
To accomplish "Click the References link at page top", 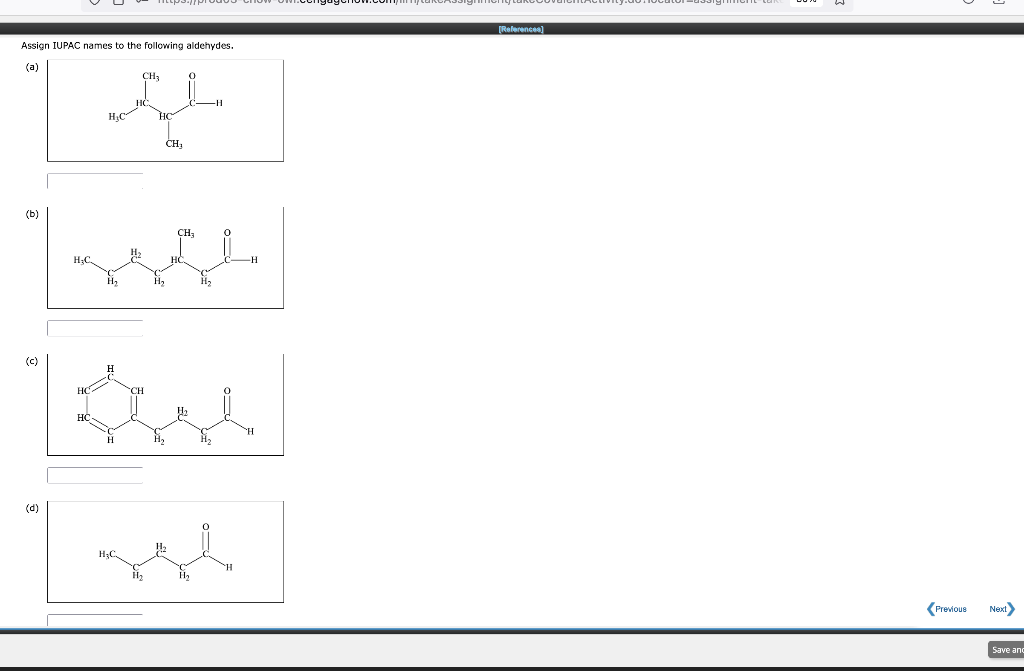I will coord(521,30).
